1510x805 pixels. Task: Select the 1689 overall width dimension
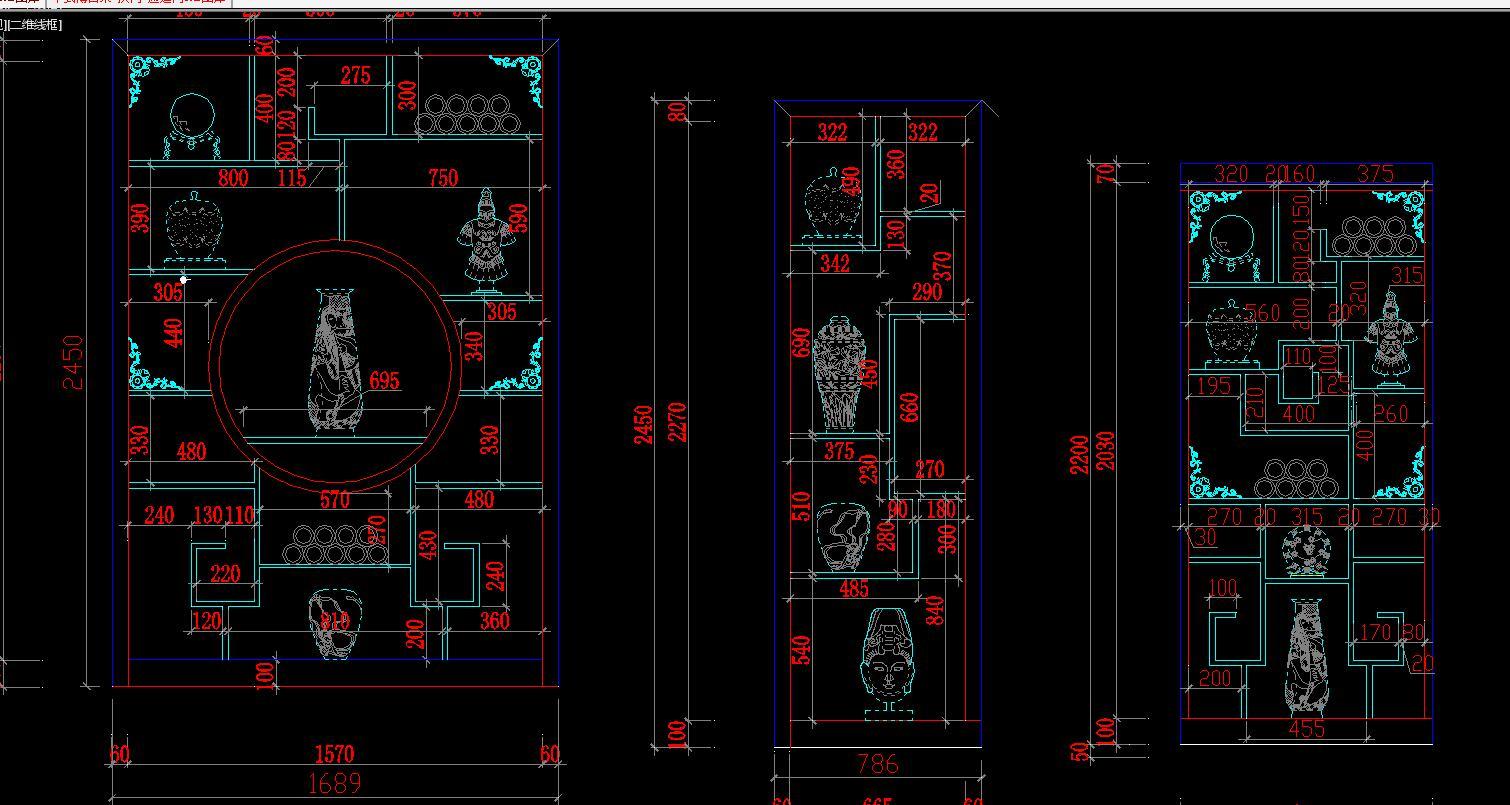coord(334,783)
